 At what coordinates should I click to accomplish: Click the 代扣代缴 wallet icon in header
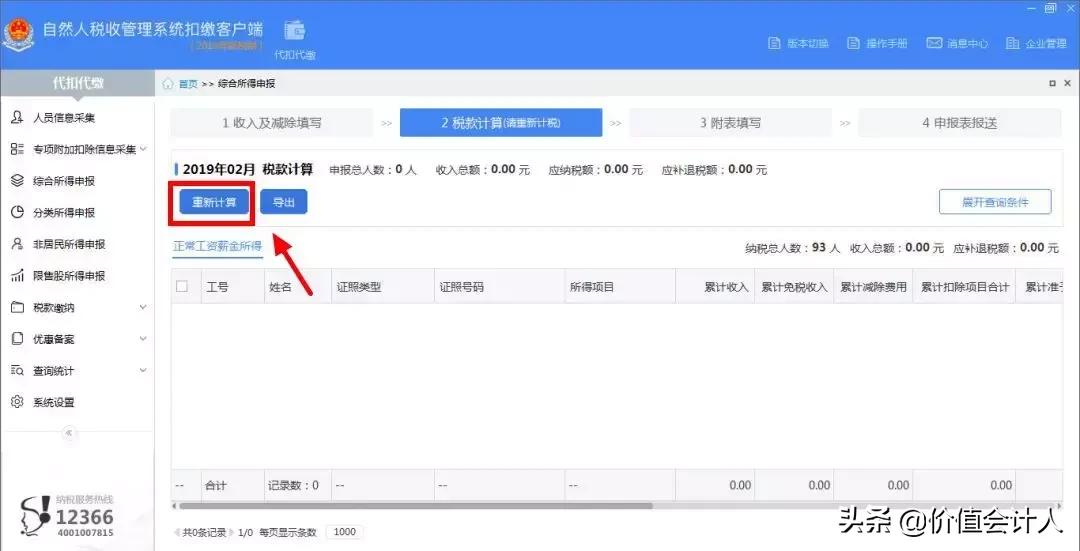coord(295,30)
